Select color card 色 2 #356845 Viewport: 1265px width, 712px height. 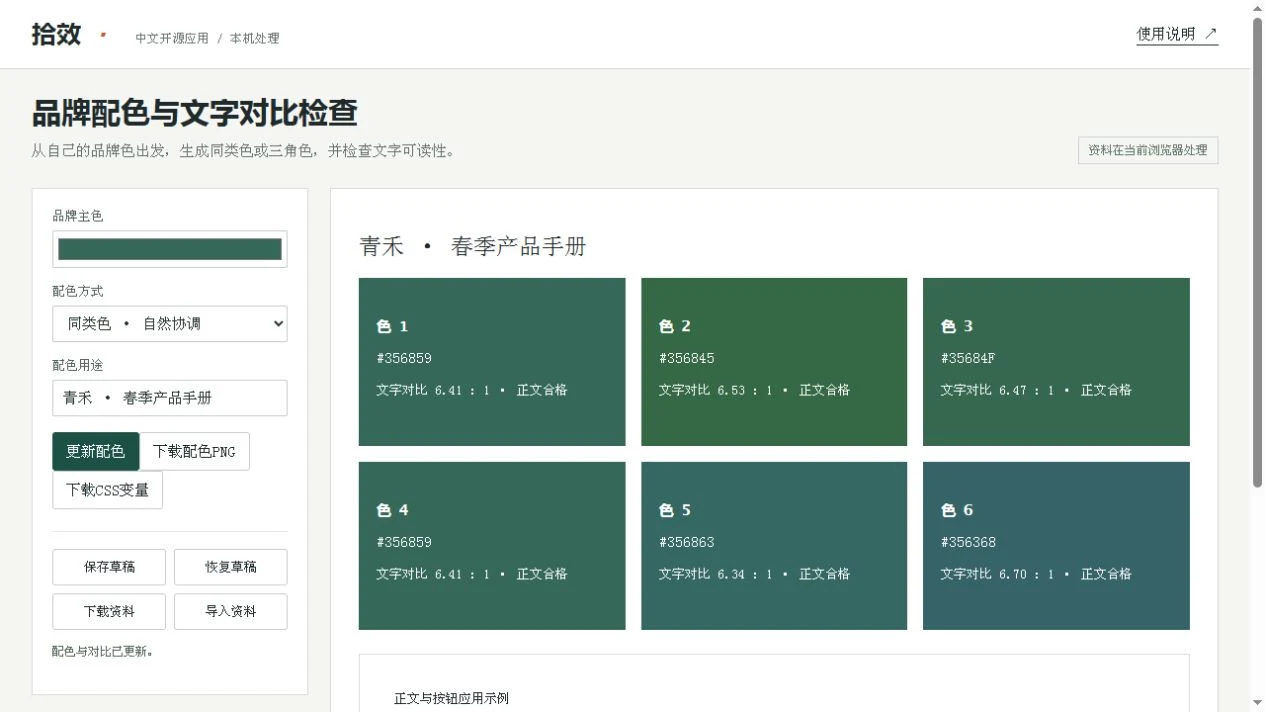click(x=774, y=362)
